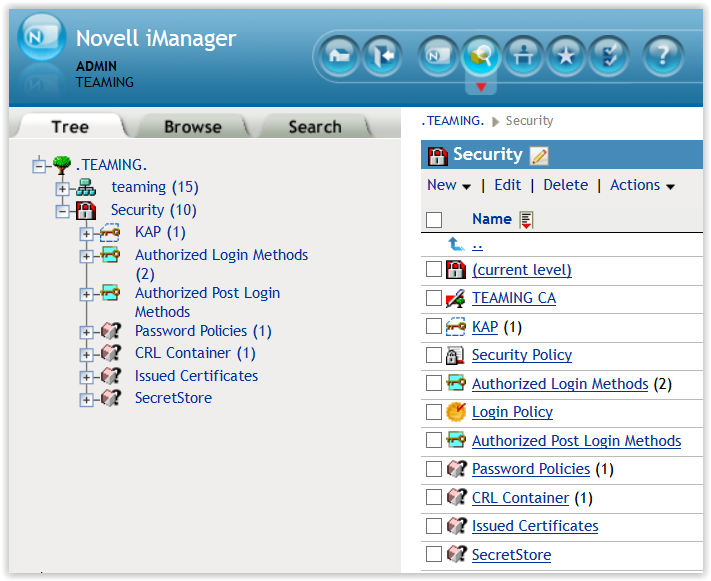Check the Security Policy checkbox
Viewport: 711px width, 581px height.
(x=433, y=355)
